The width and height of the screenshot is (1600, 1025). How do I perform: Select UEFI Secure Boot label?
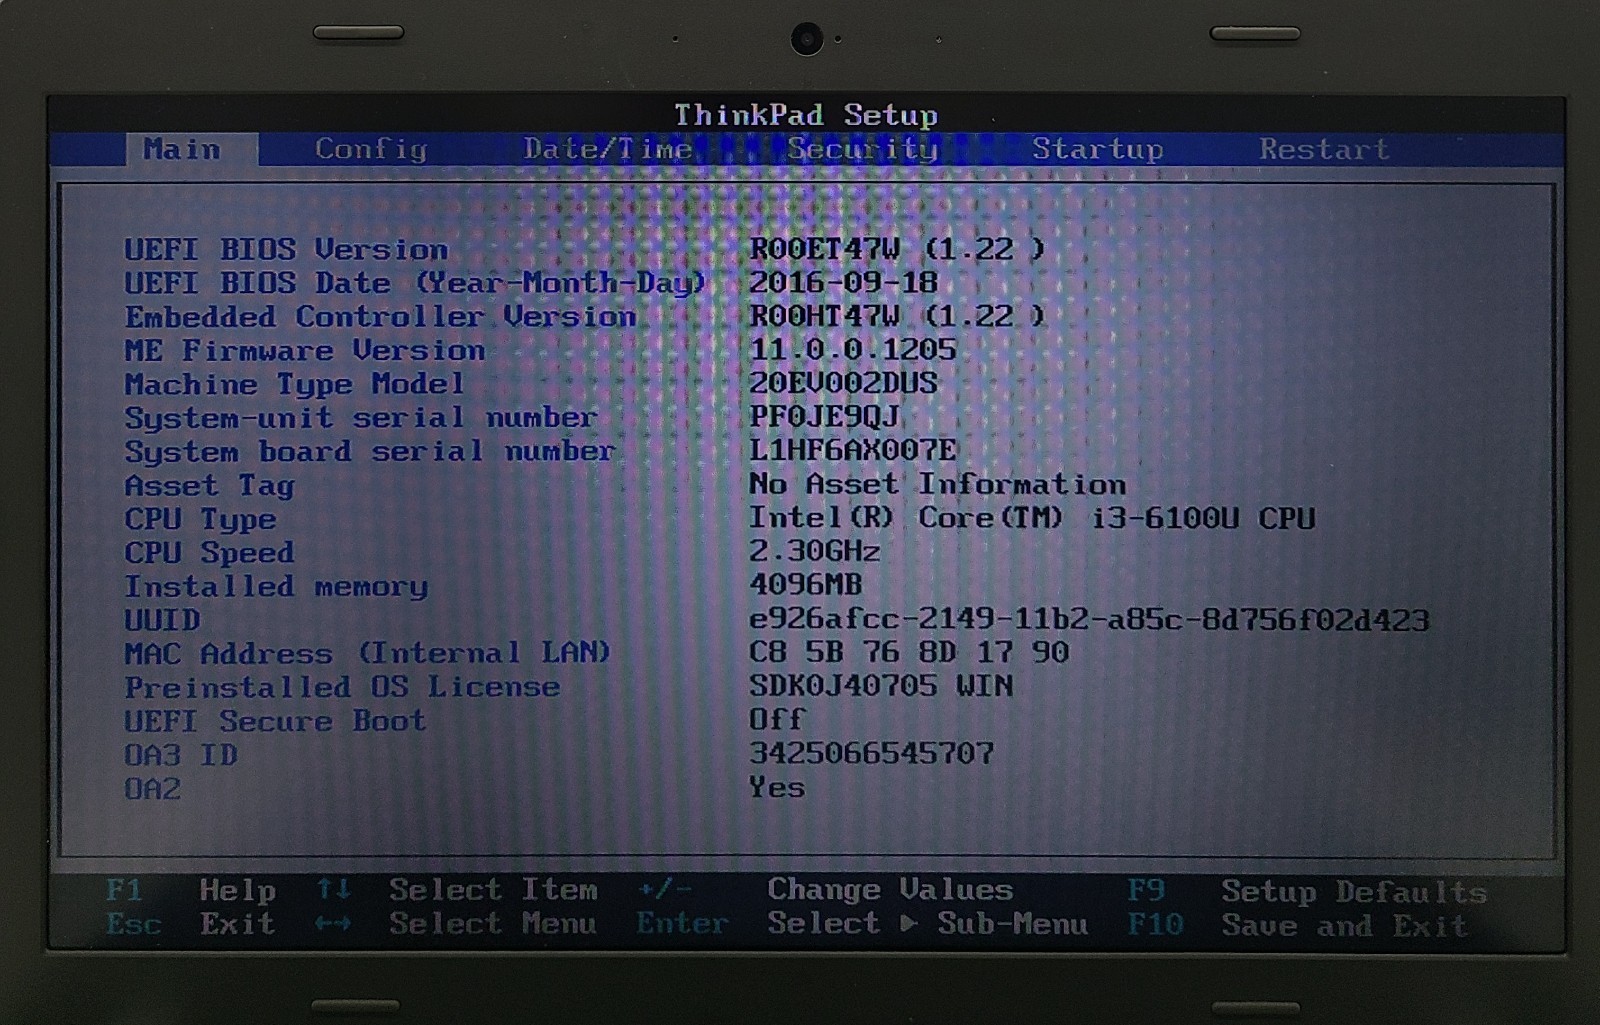276,721
